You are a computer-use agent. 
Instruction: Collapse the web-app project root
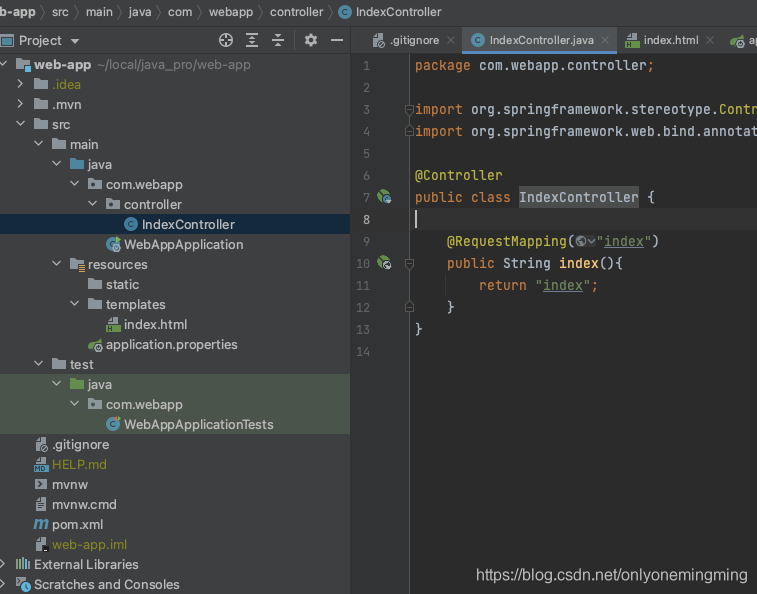(4, 63)
